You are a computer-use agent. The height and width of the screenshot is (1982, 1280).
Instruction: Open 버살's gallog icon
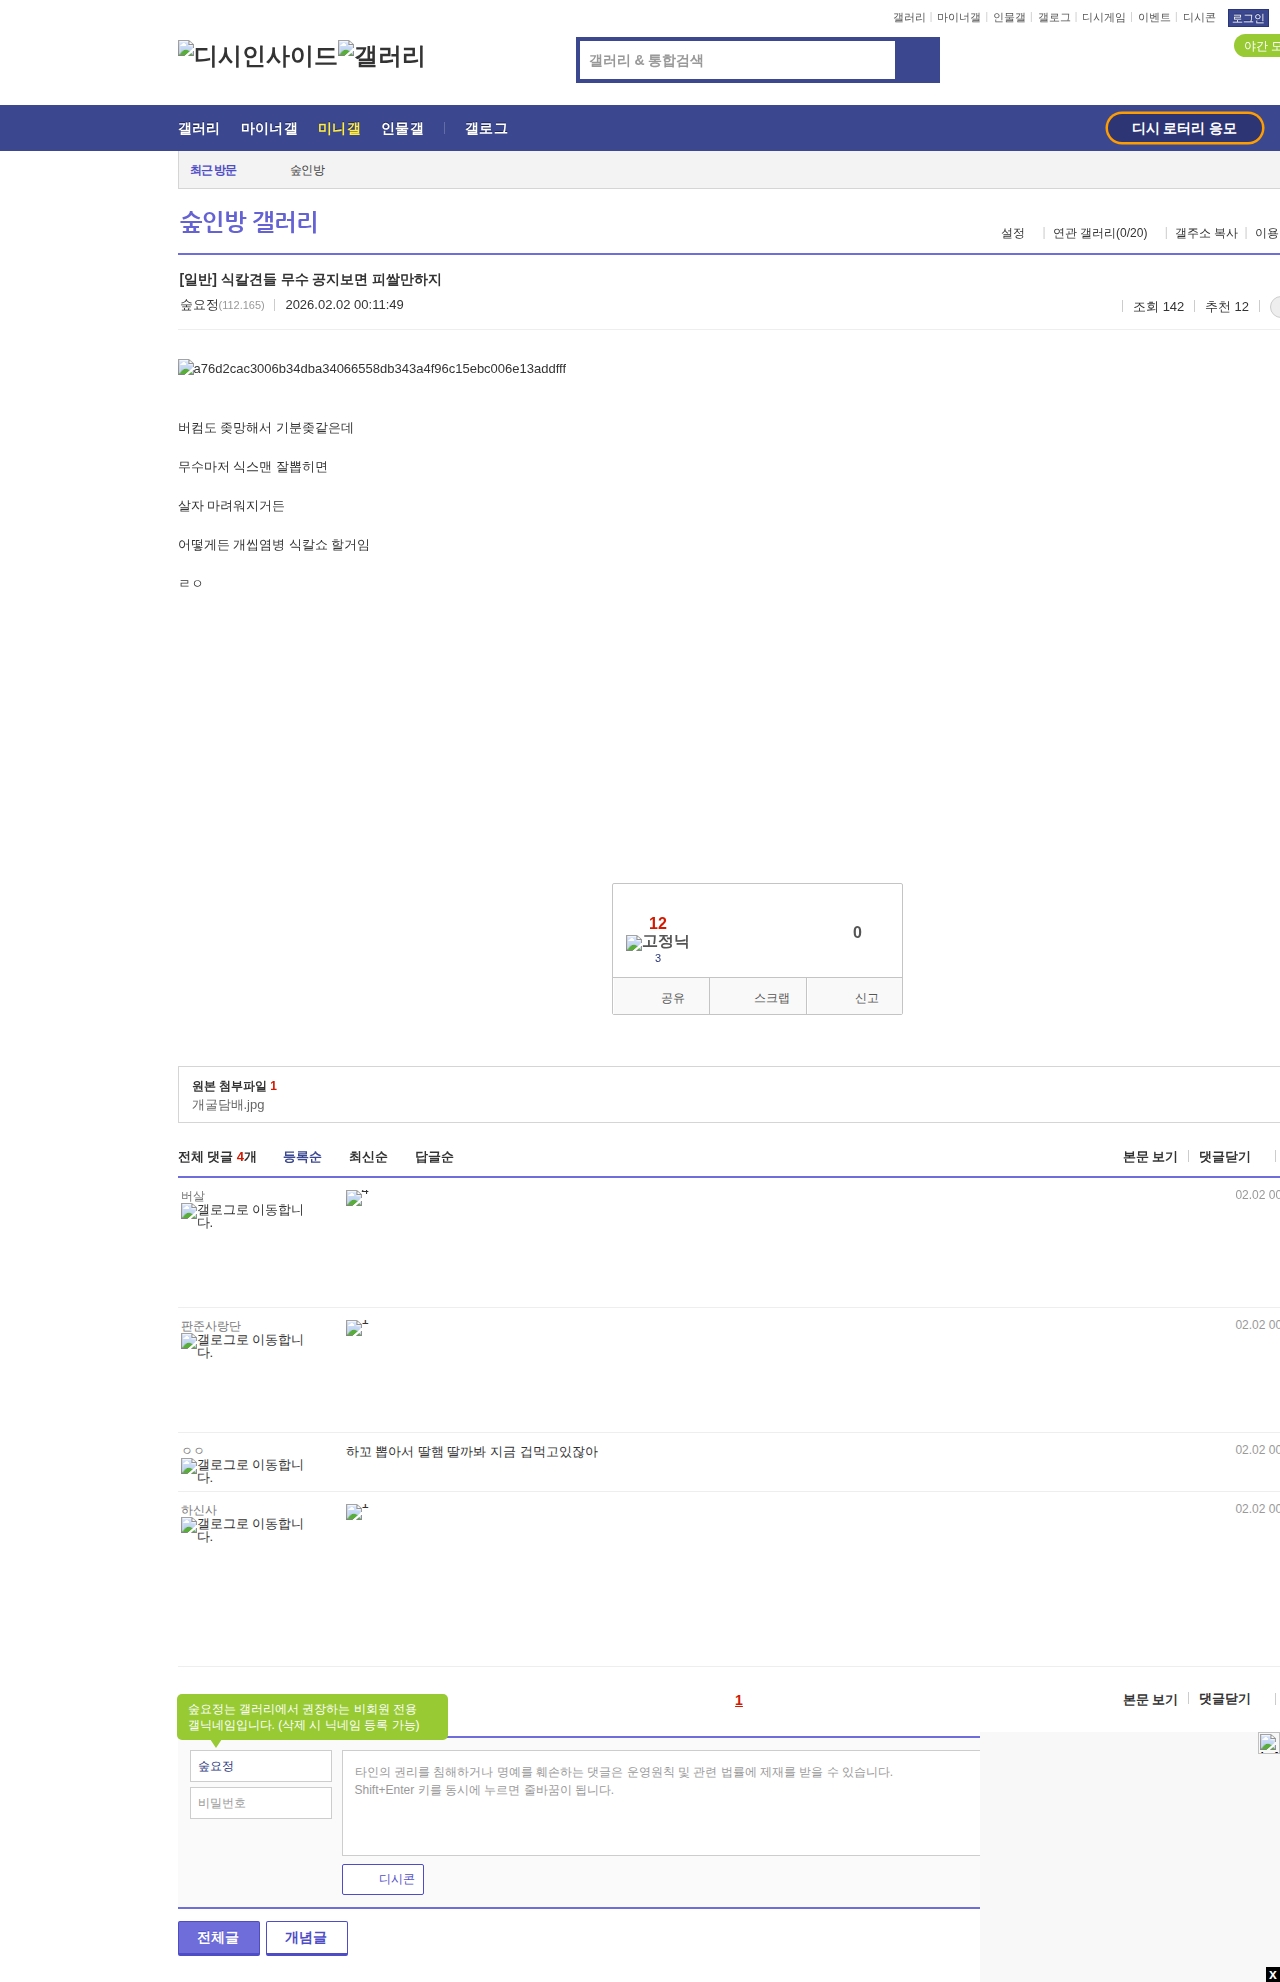pos(242,1216)
